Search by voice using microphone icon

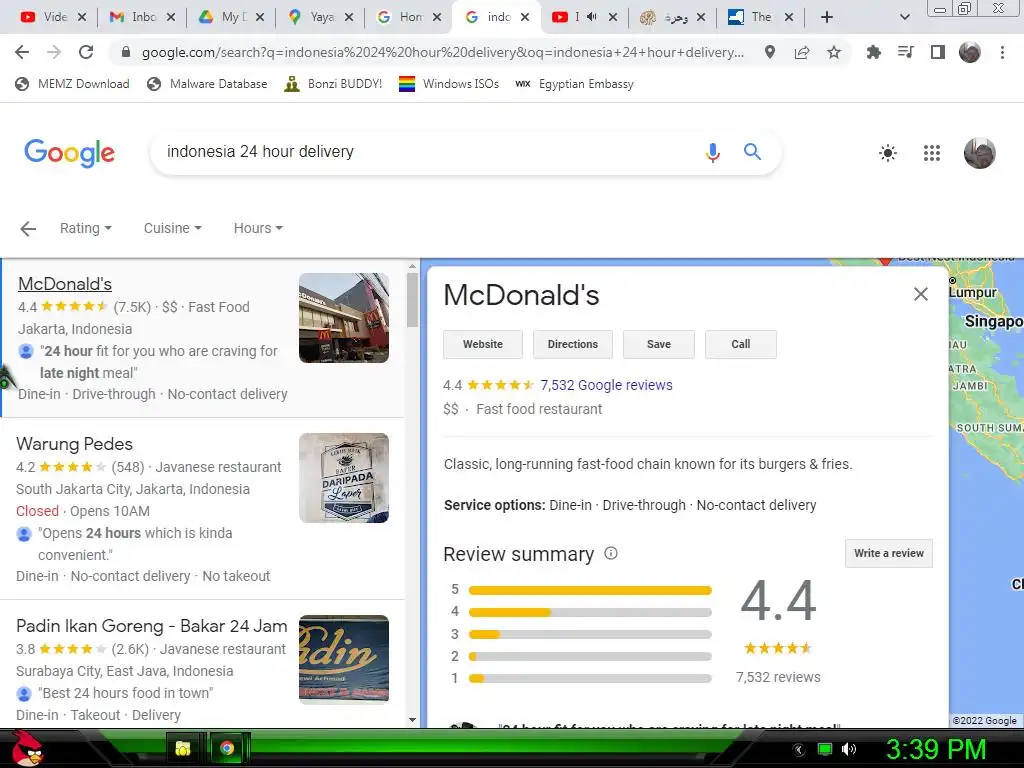click(713, 152)
